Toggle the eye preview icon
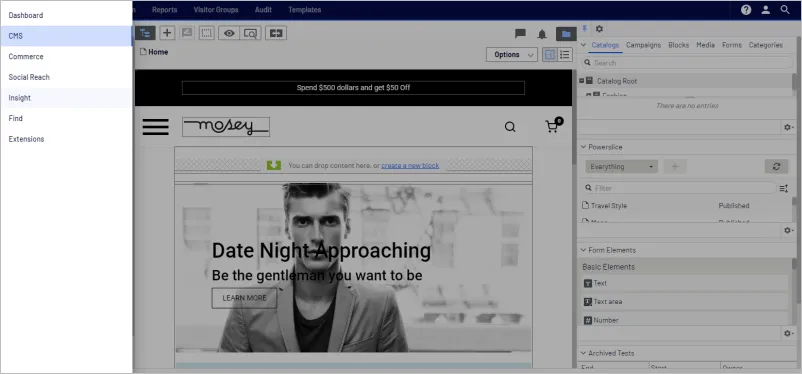Screen dimensions: 802x374 tap(229, 33)
